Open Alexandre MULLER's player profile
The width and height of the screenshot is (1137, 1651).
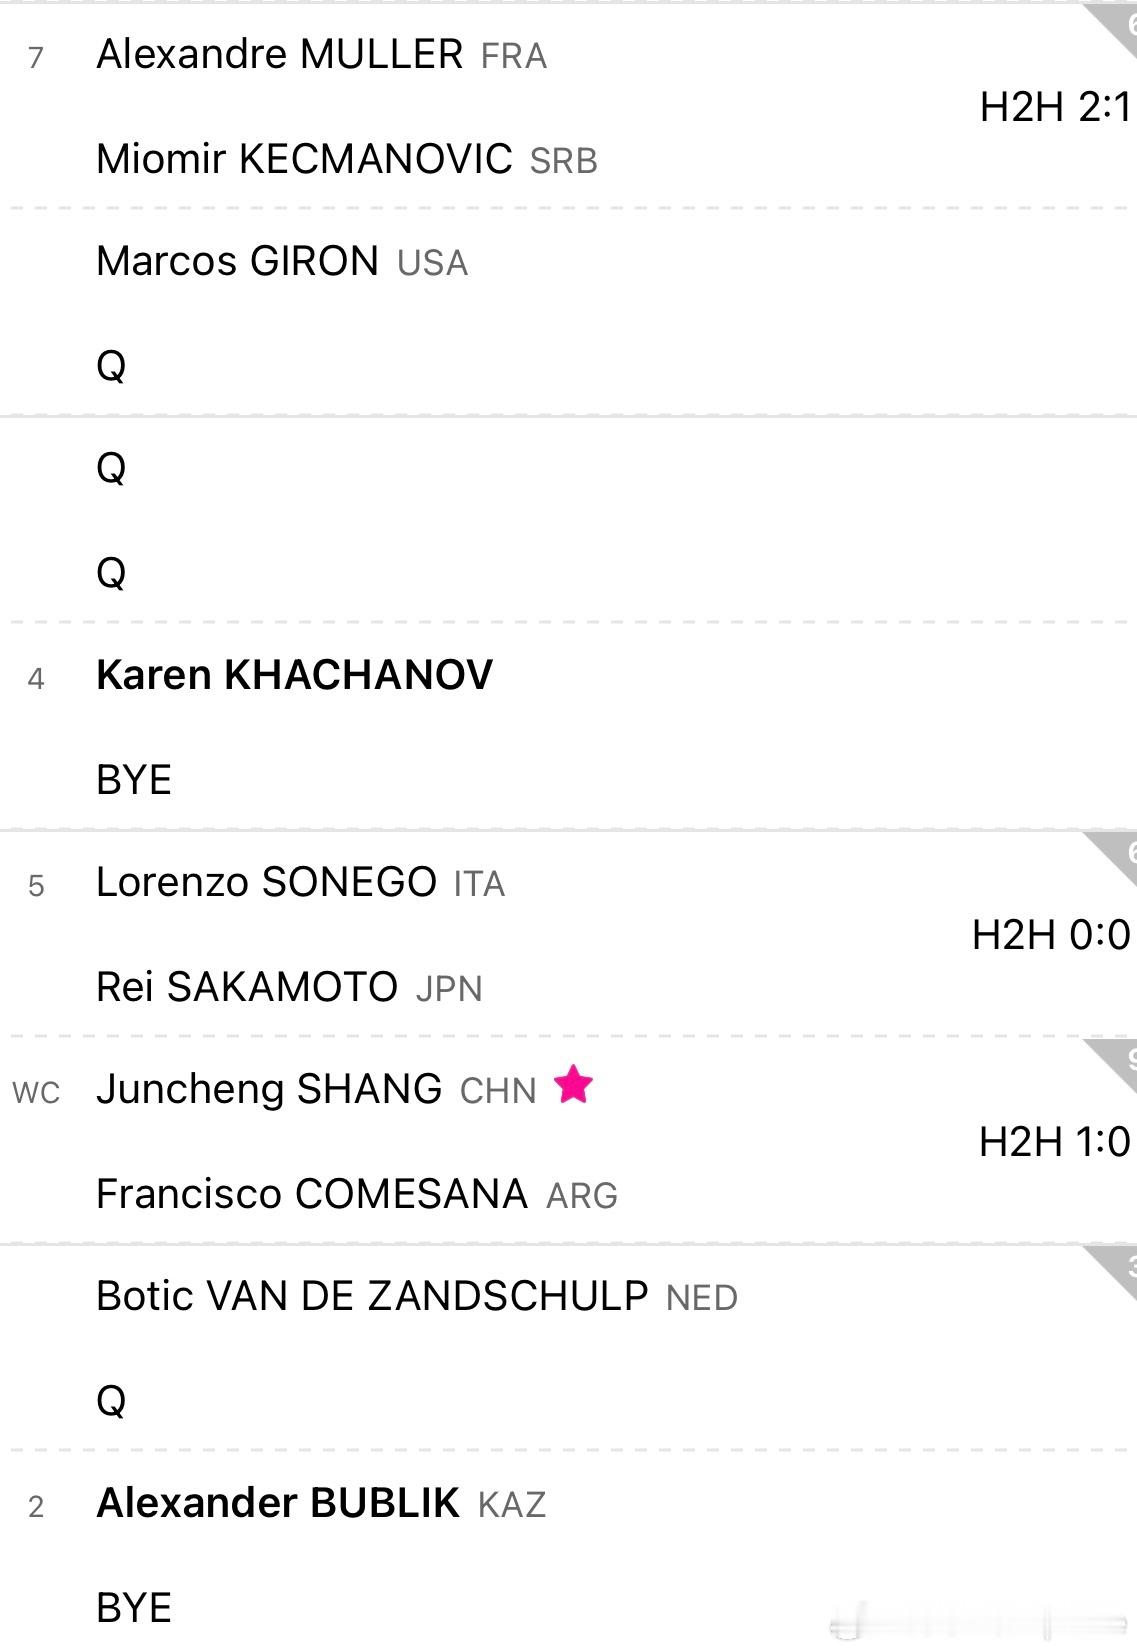pyautogui.click(x=279, y=54)
